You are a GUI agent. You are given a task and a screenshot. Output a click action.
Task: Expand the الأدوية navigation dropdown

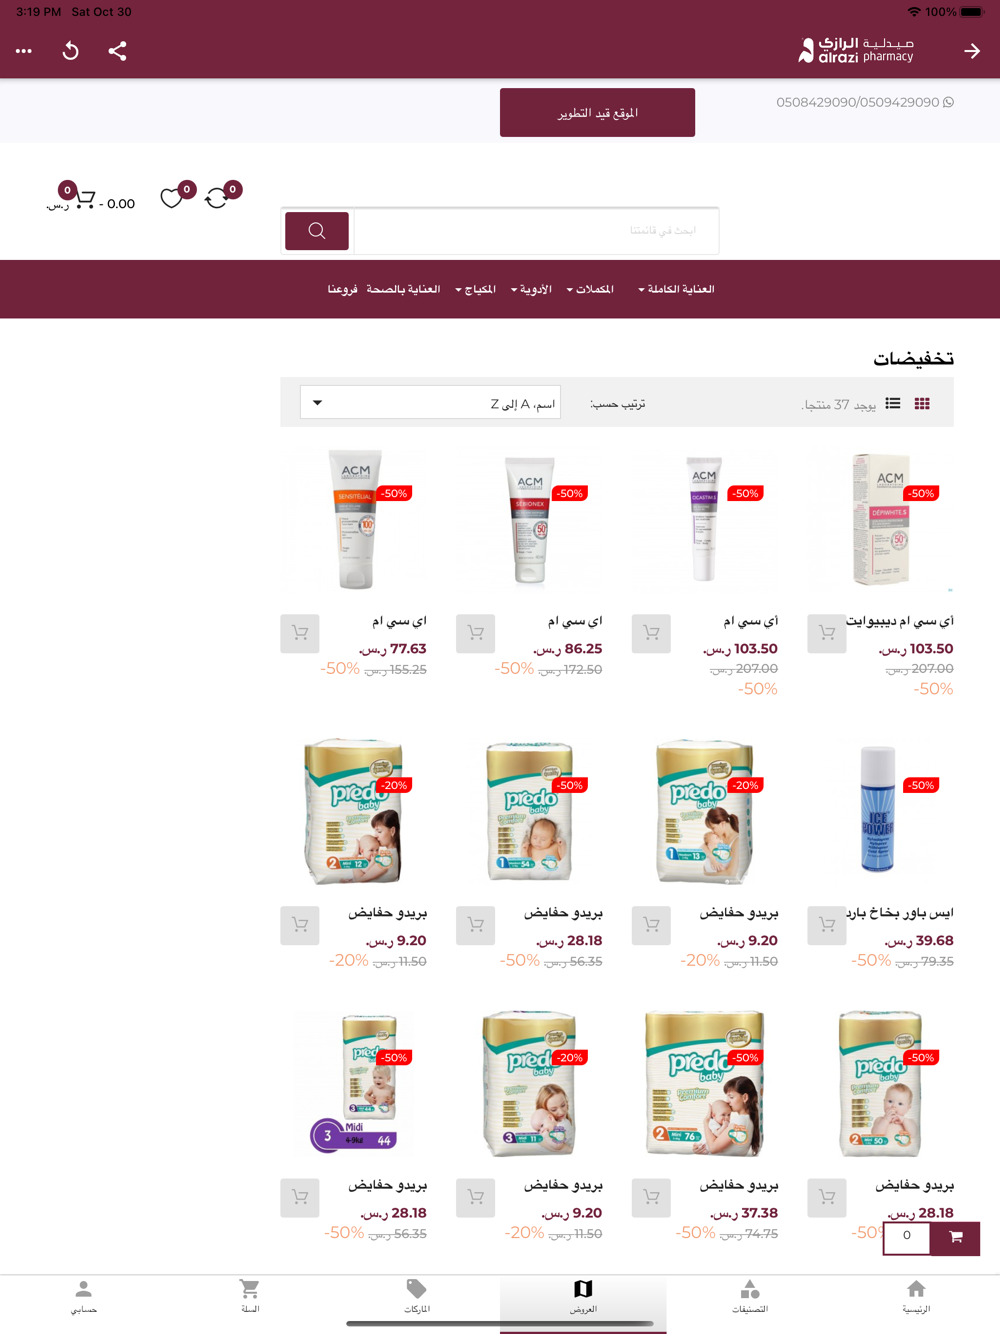coord(531,289)
